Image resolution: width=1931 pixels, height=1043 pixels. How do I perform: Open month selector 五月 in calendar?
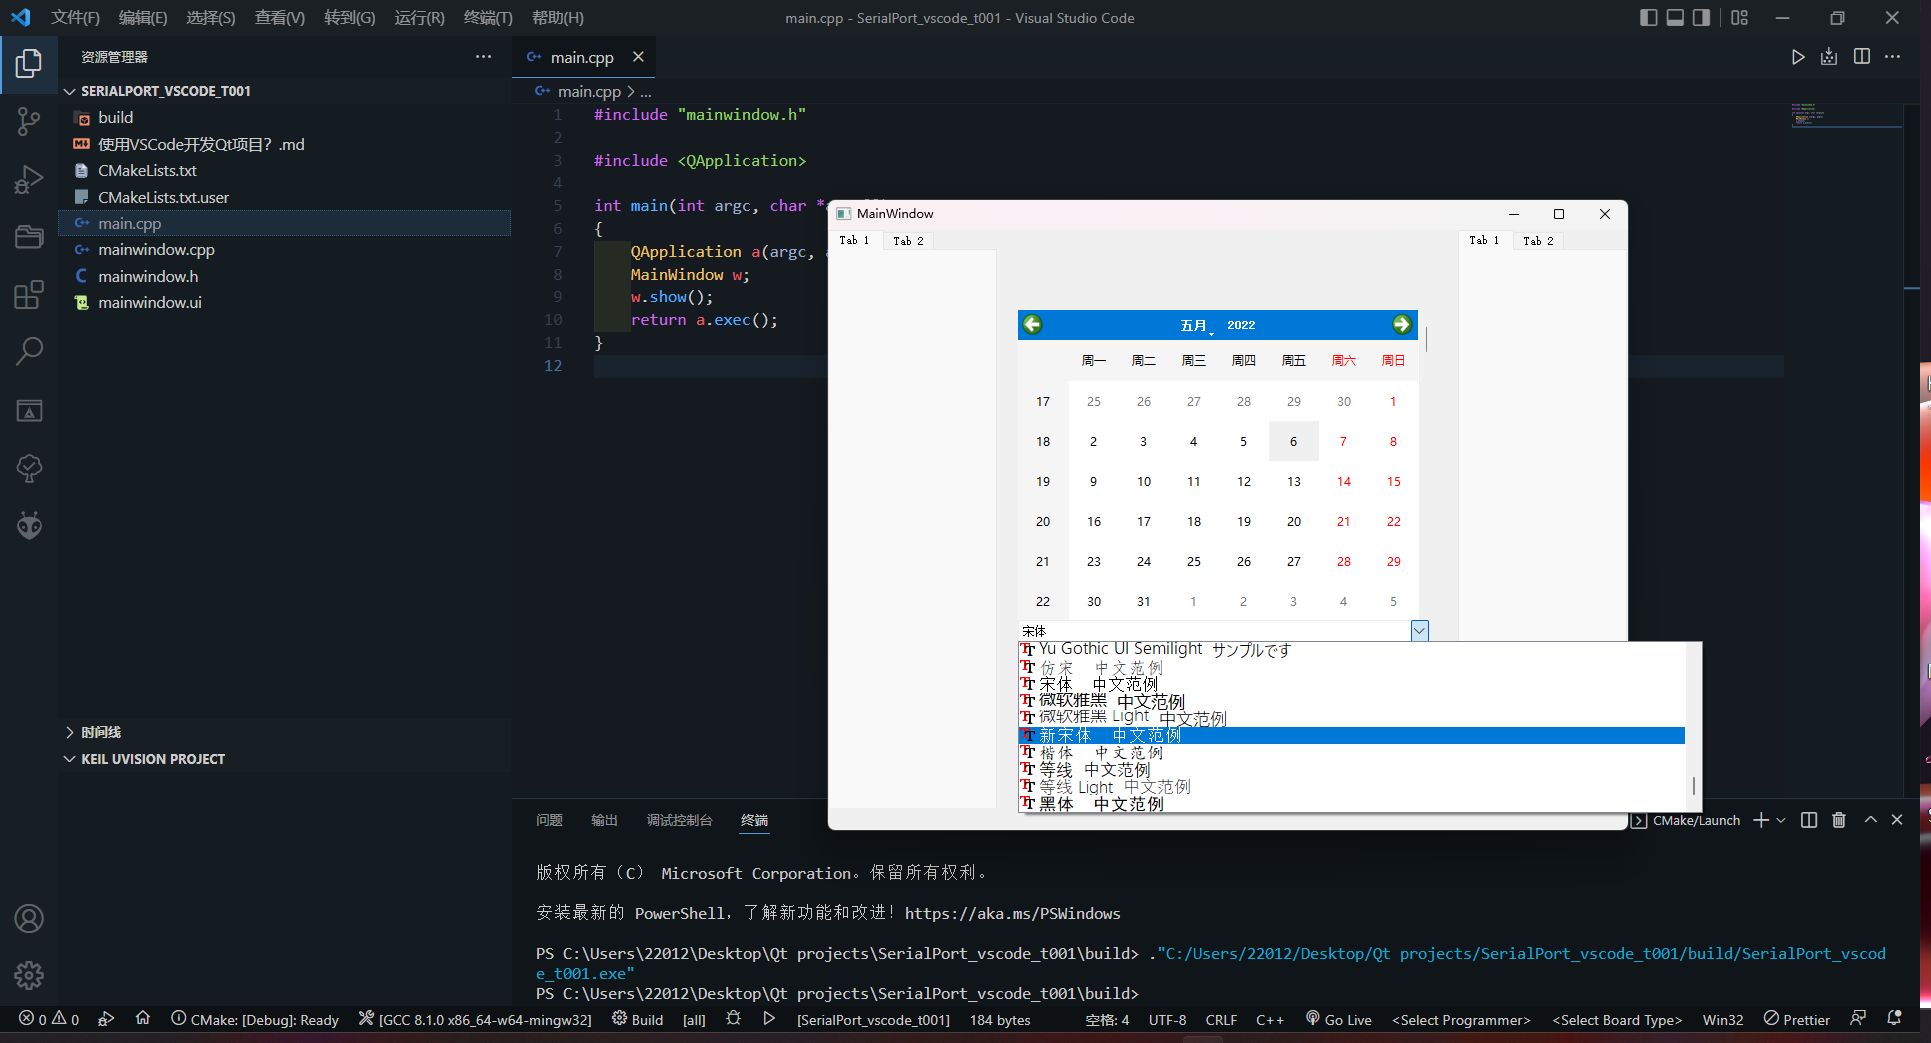click(1195, 325)
